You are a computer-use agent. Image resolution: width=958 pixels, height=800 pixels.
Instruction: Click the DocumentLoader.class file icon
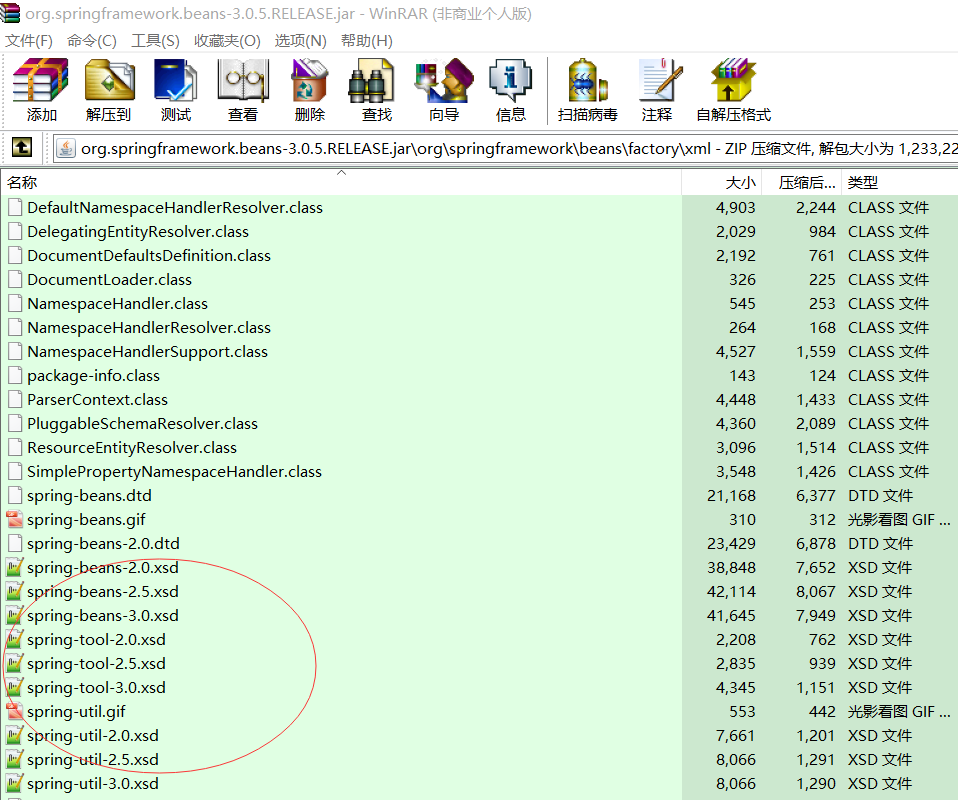coord(15,279)
